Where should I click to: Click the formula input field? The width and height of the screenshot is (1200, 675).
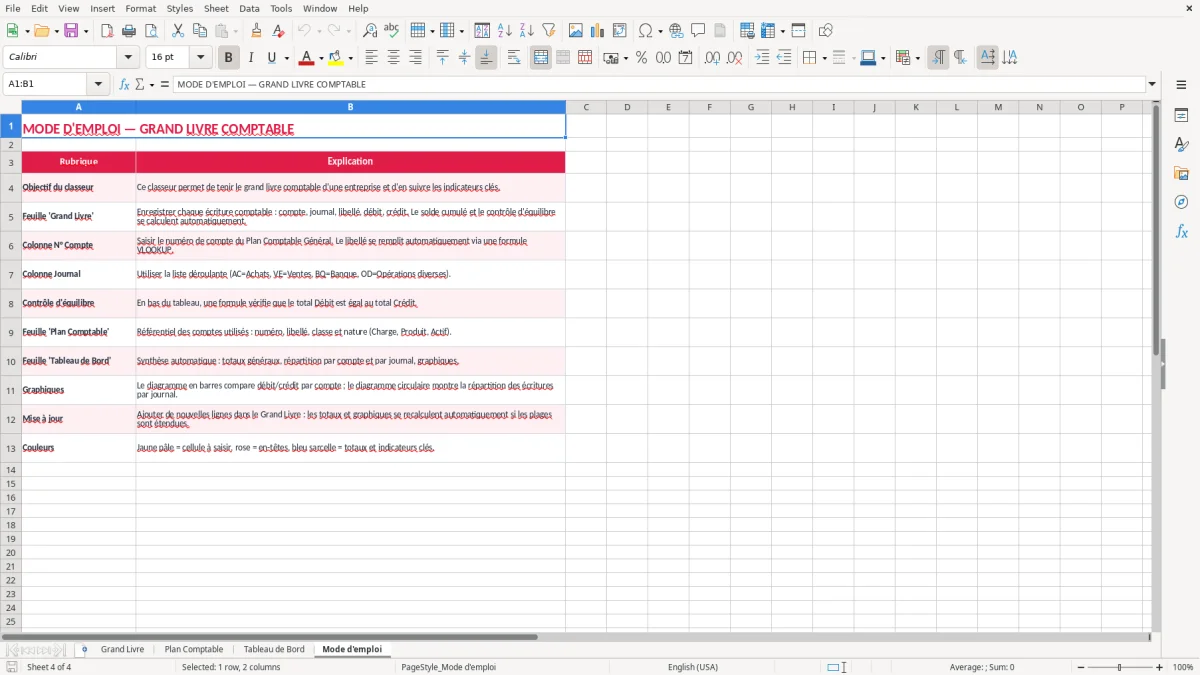660,85
